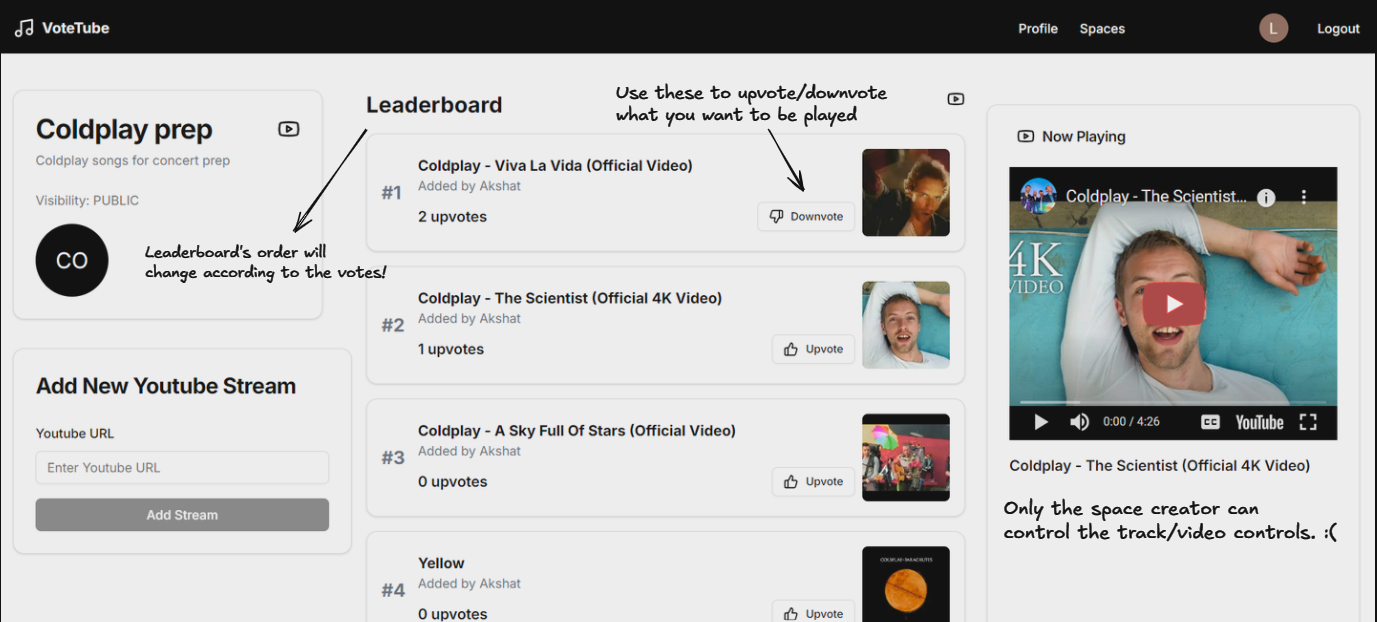Image resolution: width=1377 pixels, height=622 pixels.
Task: Submit with the Add Stream button
Action: (x=182, y=515)
